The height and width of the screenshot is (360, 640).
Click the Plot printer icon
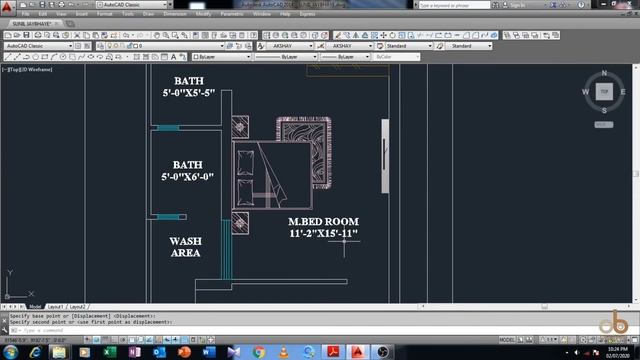(38, 36)
